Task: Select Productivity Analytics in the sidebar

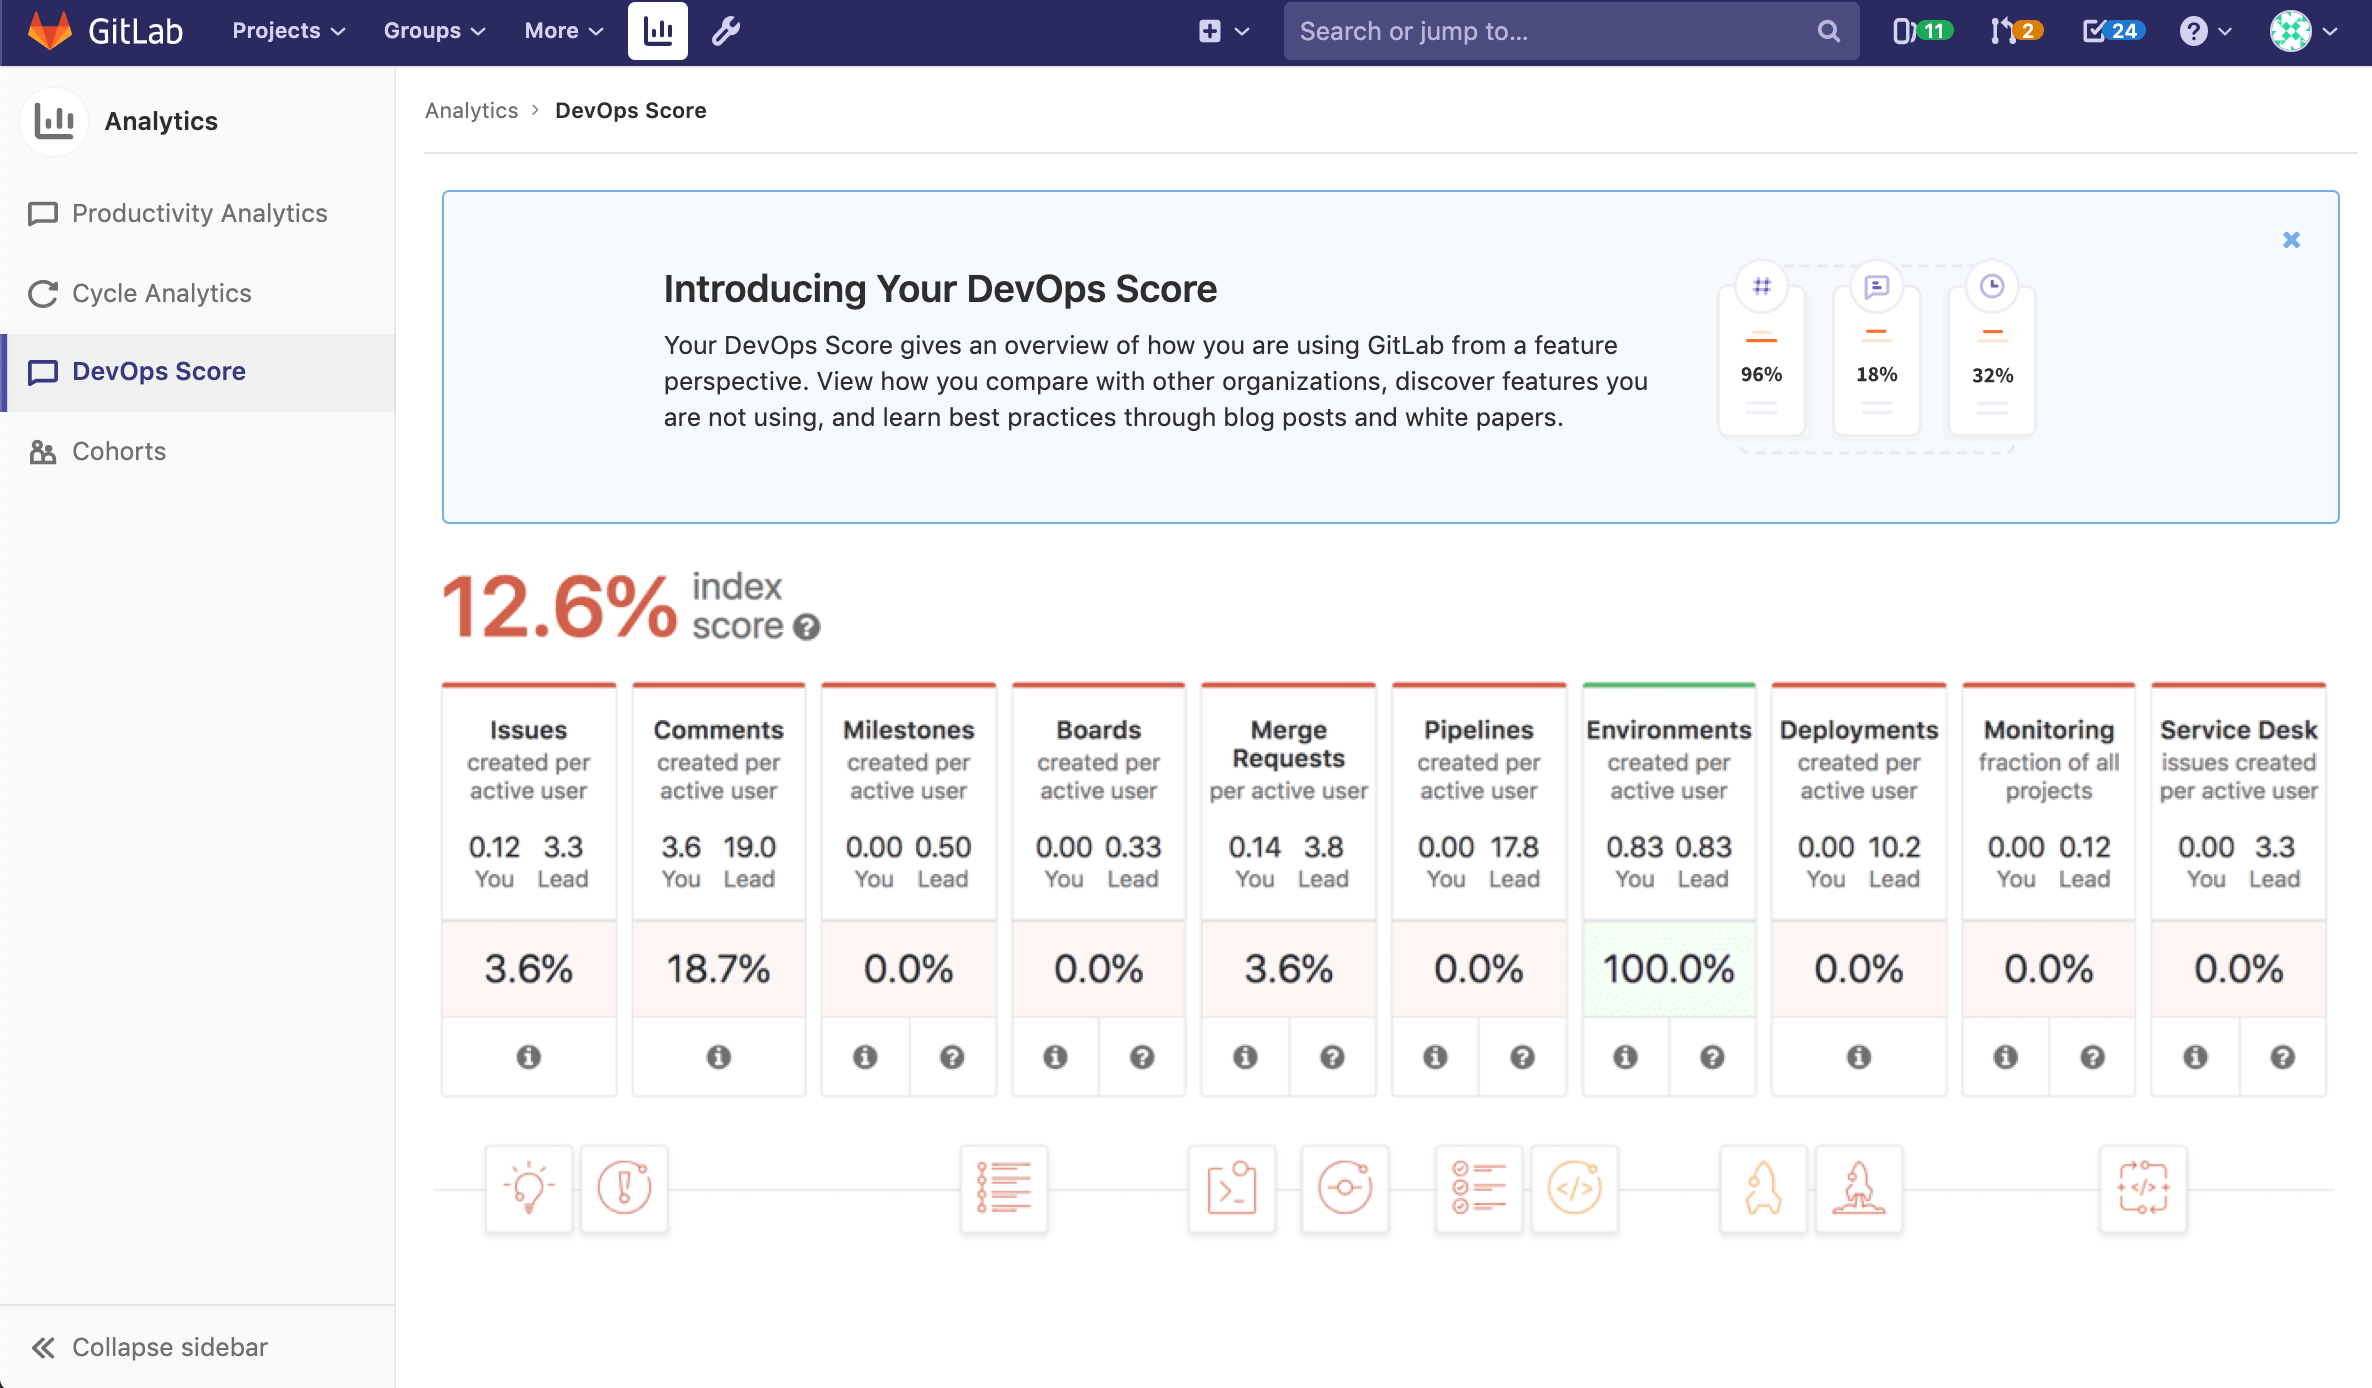Action: 199,213
